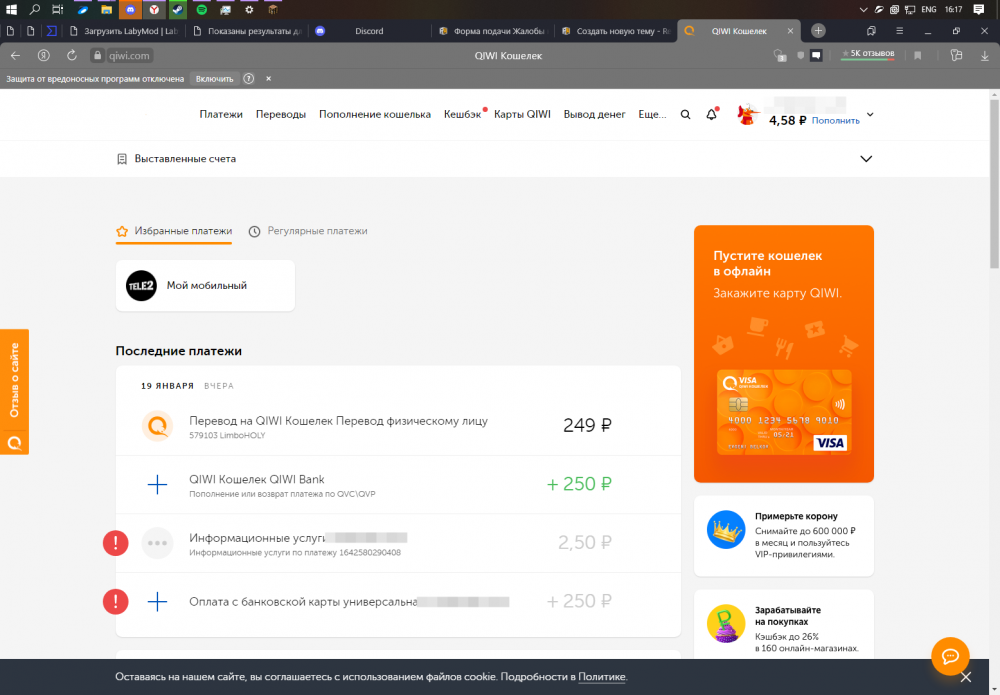1000x695 pixels.
Task: Expand the Еще... menu
Action: (x=652, y=114)
